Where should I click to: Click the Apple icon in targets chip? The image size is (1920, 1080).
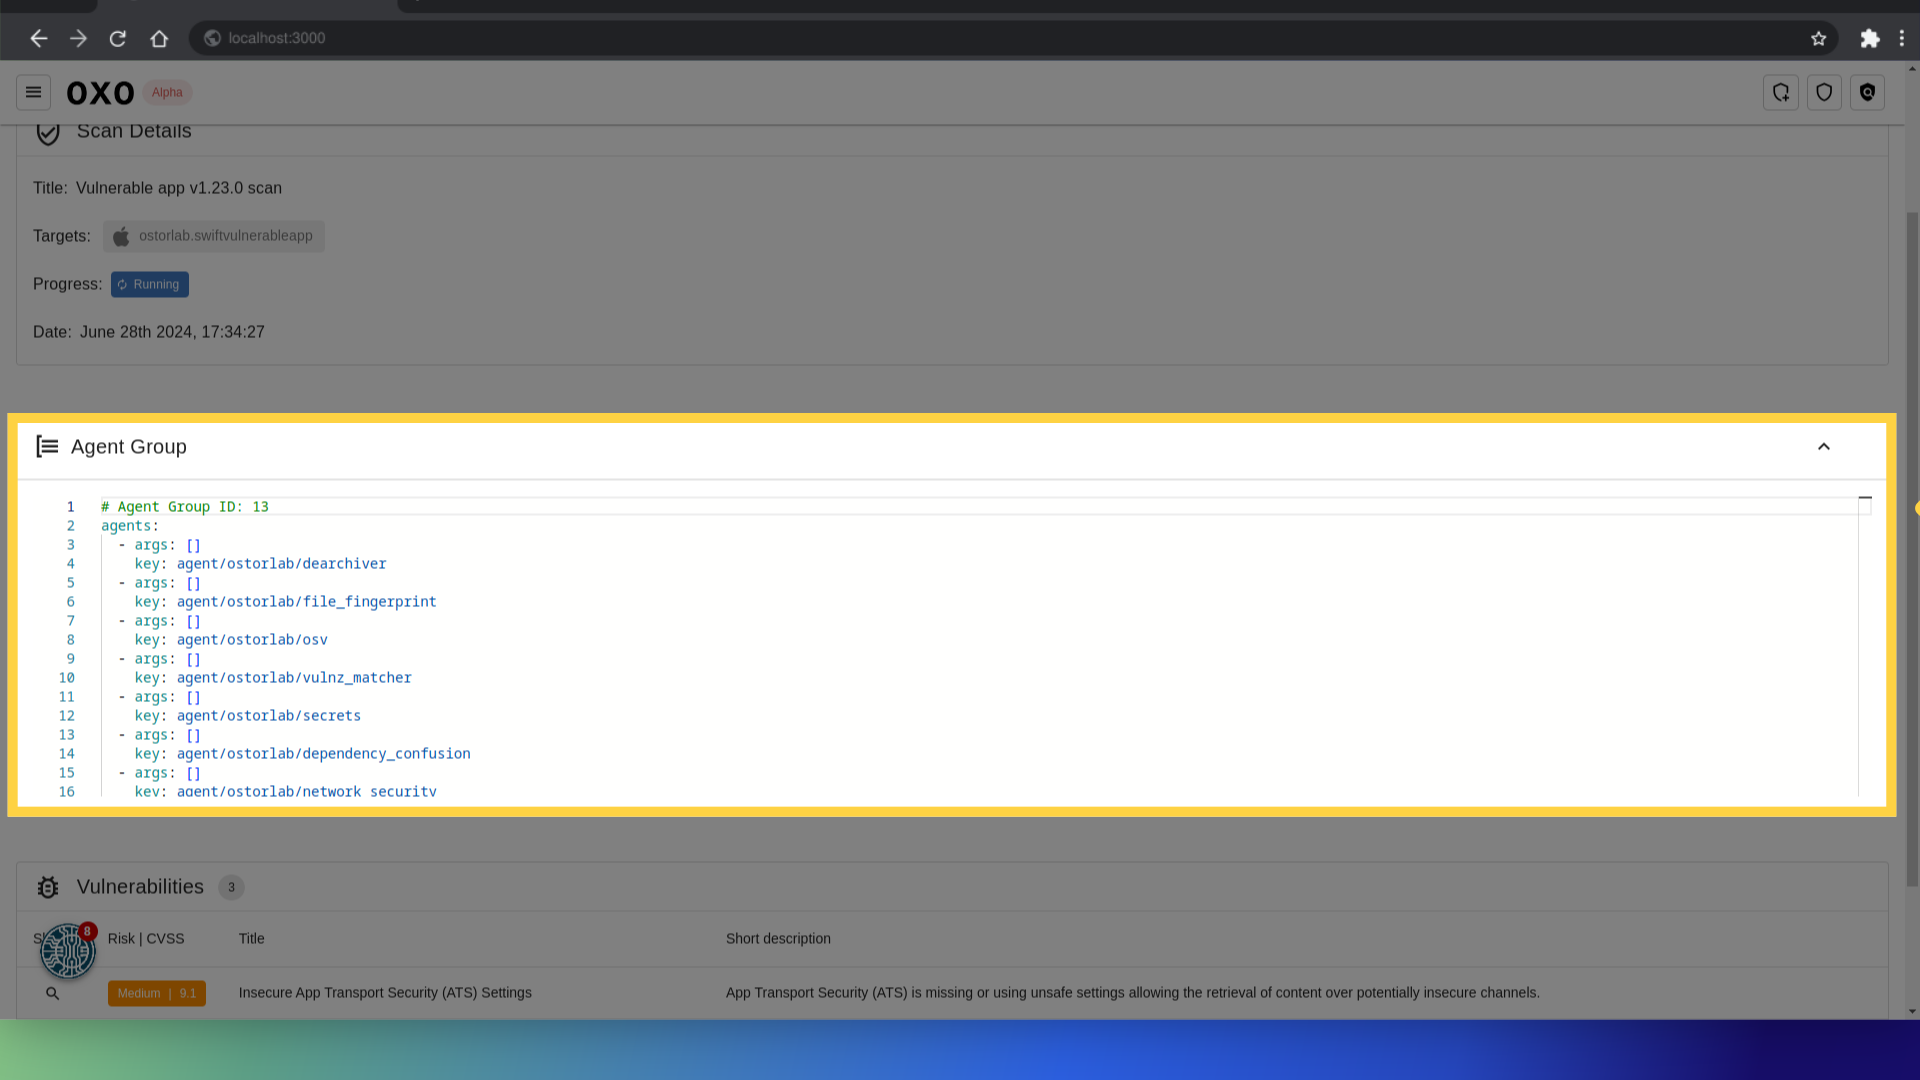pos(121,236)
